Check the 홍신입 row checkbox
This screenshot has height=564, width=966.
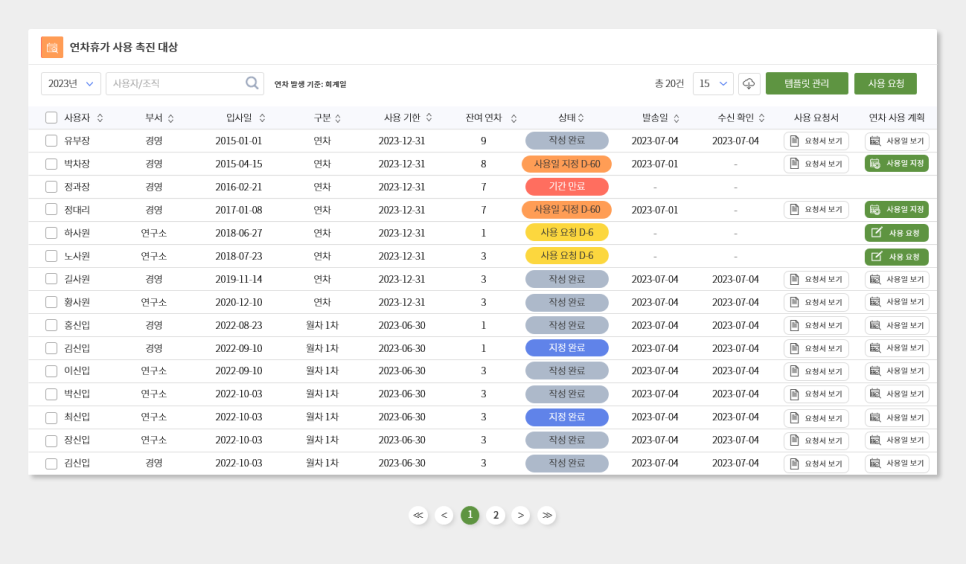point(51,325)
